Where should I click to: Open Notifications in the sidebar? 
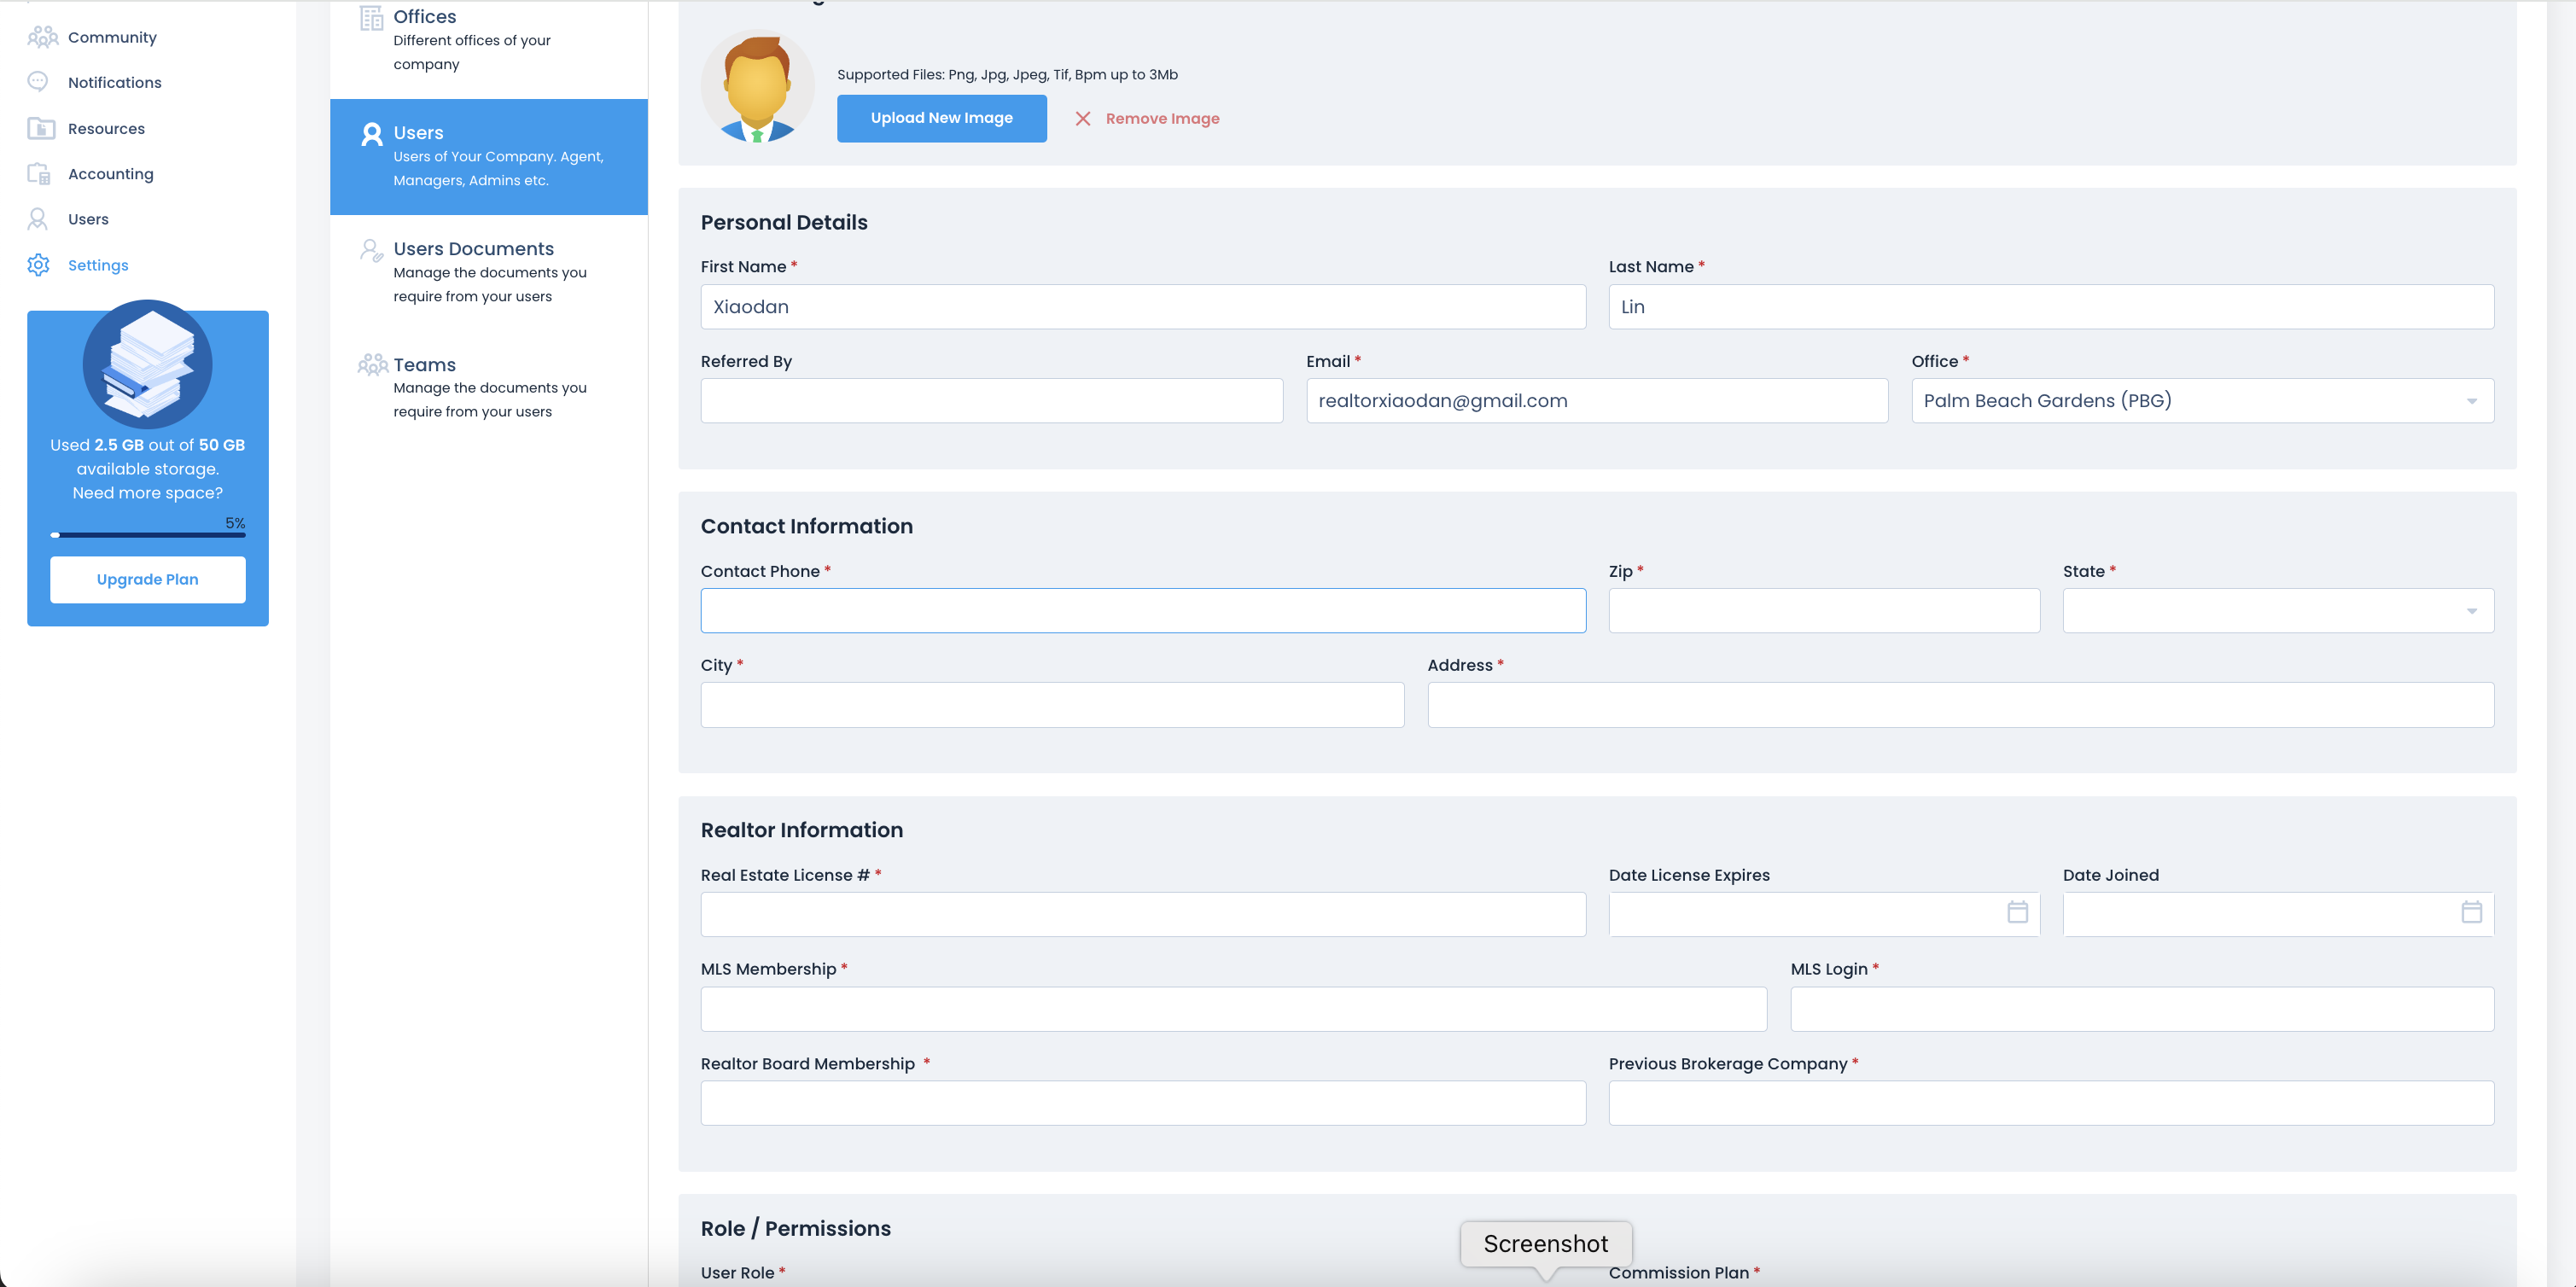pyautogui.click(x=115, y=82)
